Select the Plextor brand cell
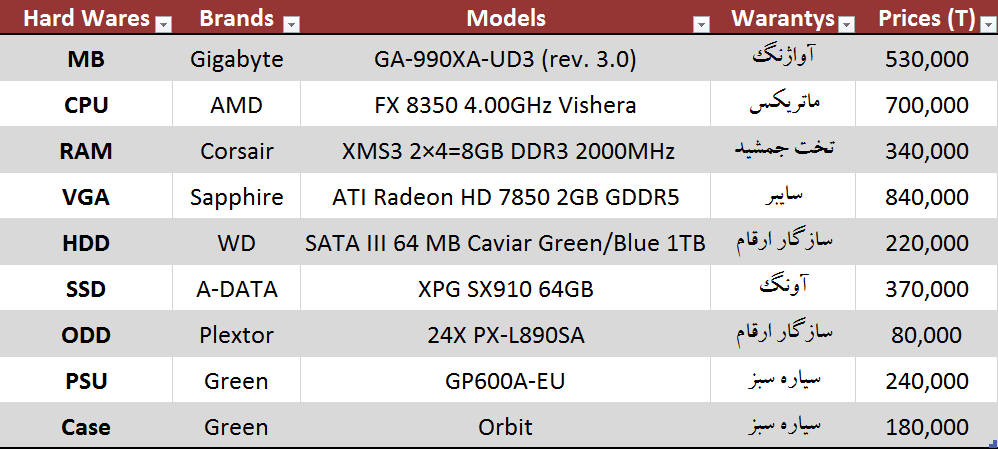998x449 pixels. 236,335
